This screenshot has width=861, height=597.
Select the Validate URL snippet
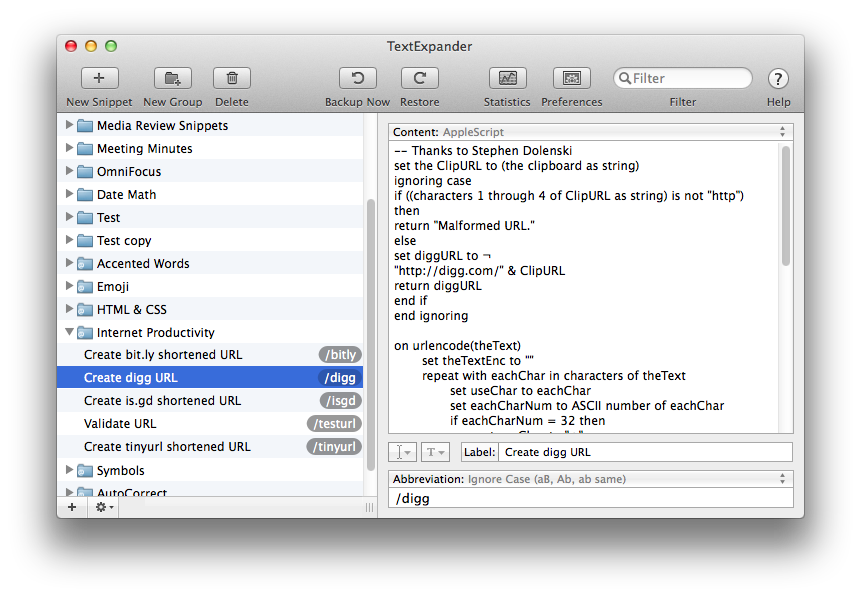210,424
